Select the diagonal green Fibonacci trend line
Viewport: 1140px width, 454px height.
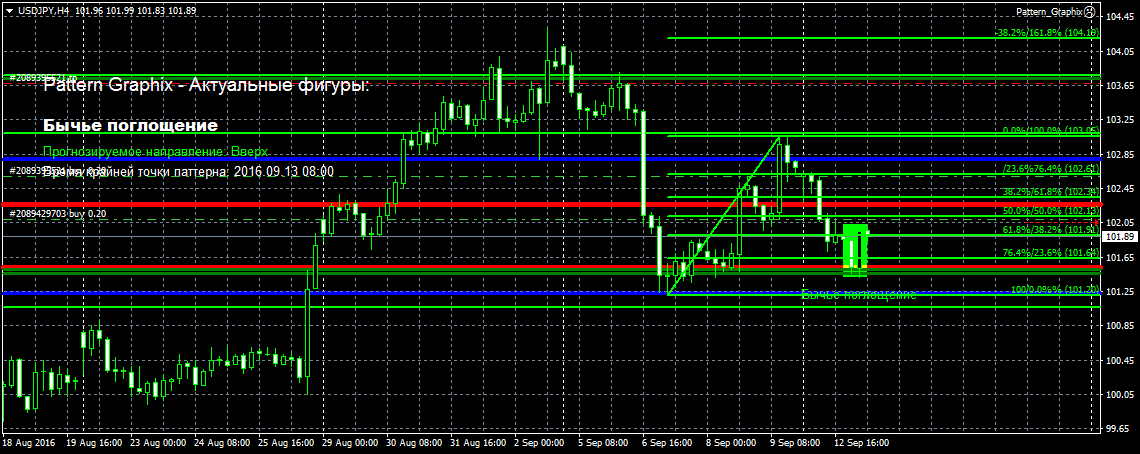(x=724, y=215)
